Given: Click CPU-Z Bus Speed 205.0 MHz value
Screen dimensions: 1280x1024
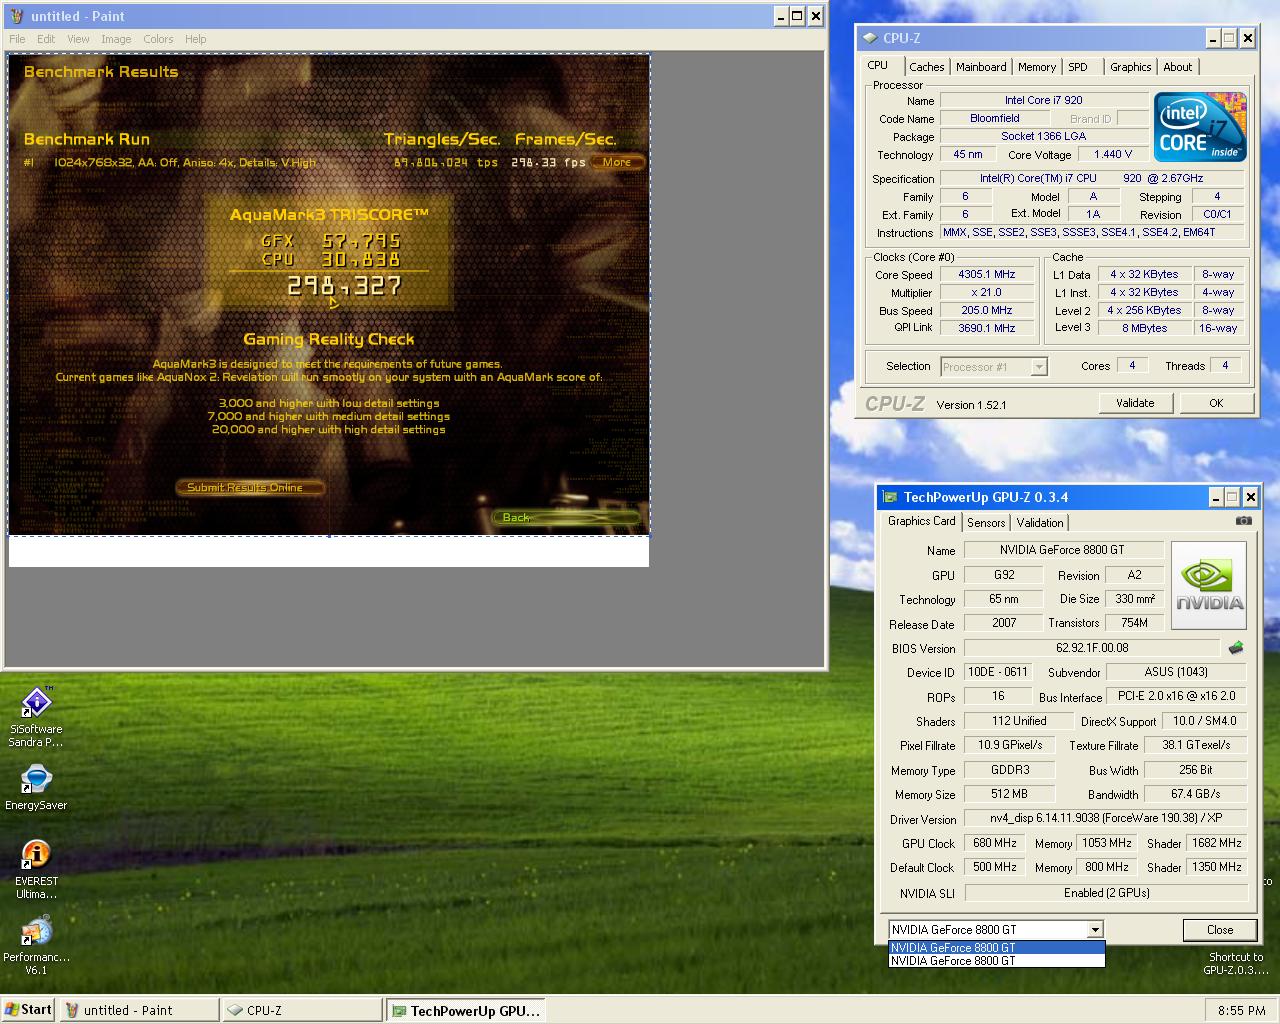Looking at the screenshot, I should (x=986, y=310).
